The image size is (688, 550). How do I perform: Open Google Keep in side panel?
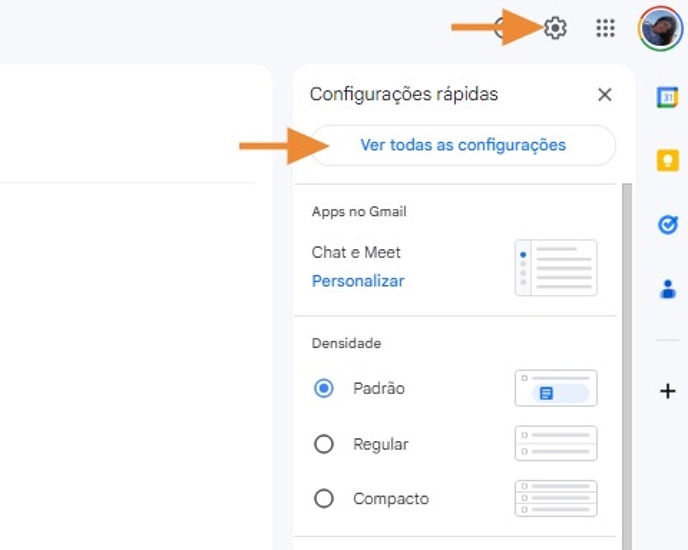click(x=667, y=161)
